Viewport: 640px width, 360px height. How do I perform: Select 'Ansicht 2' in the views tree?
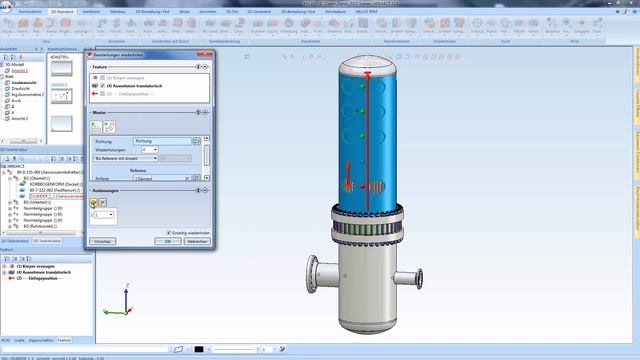click(x=20, y=118)
